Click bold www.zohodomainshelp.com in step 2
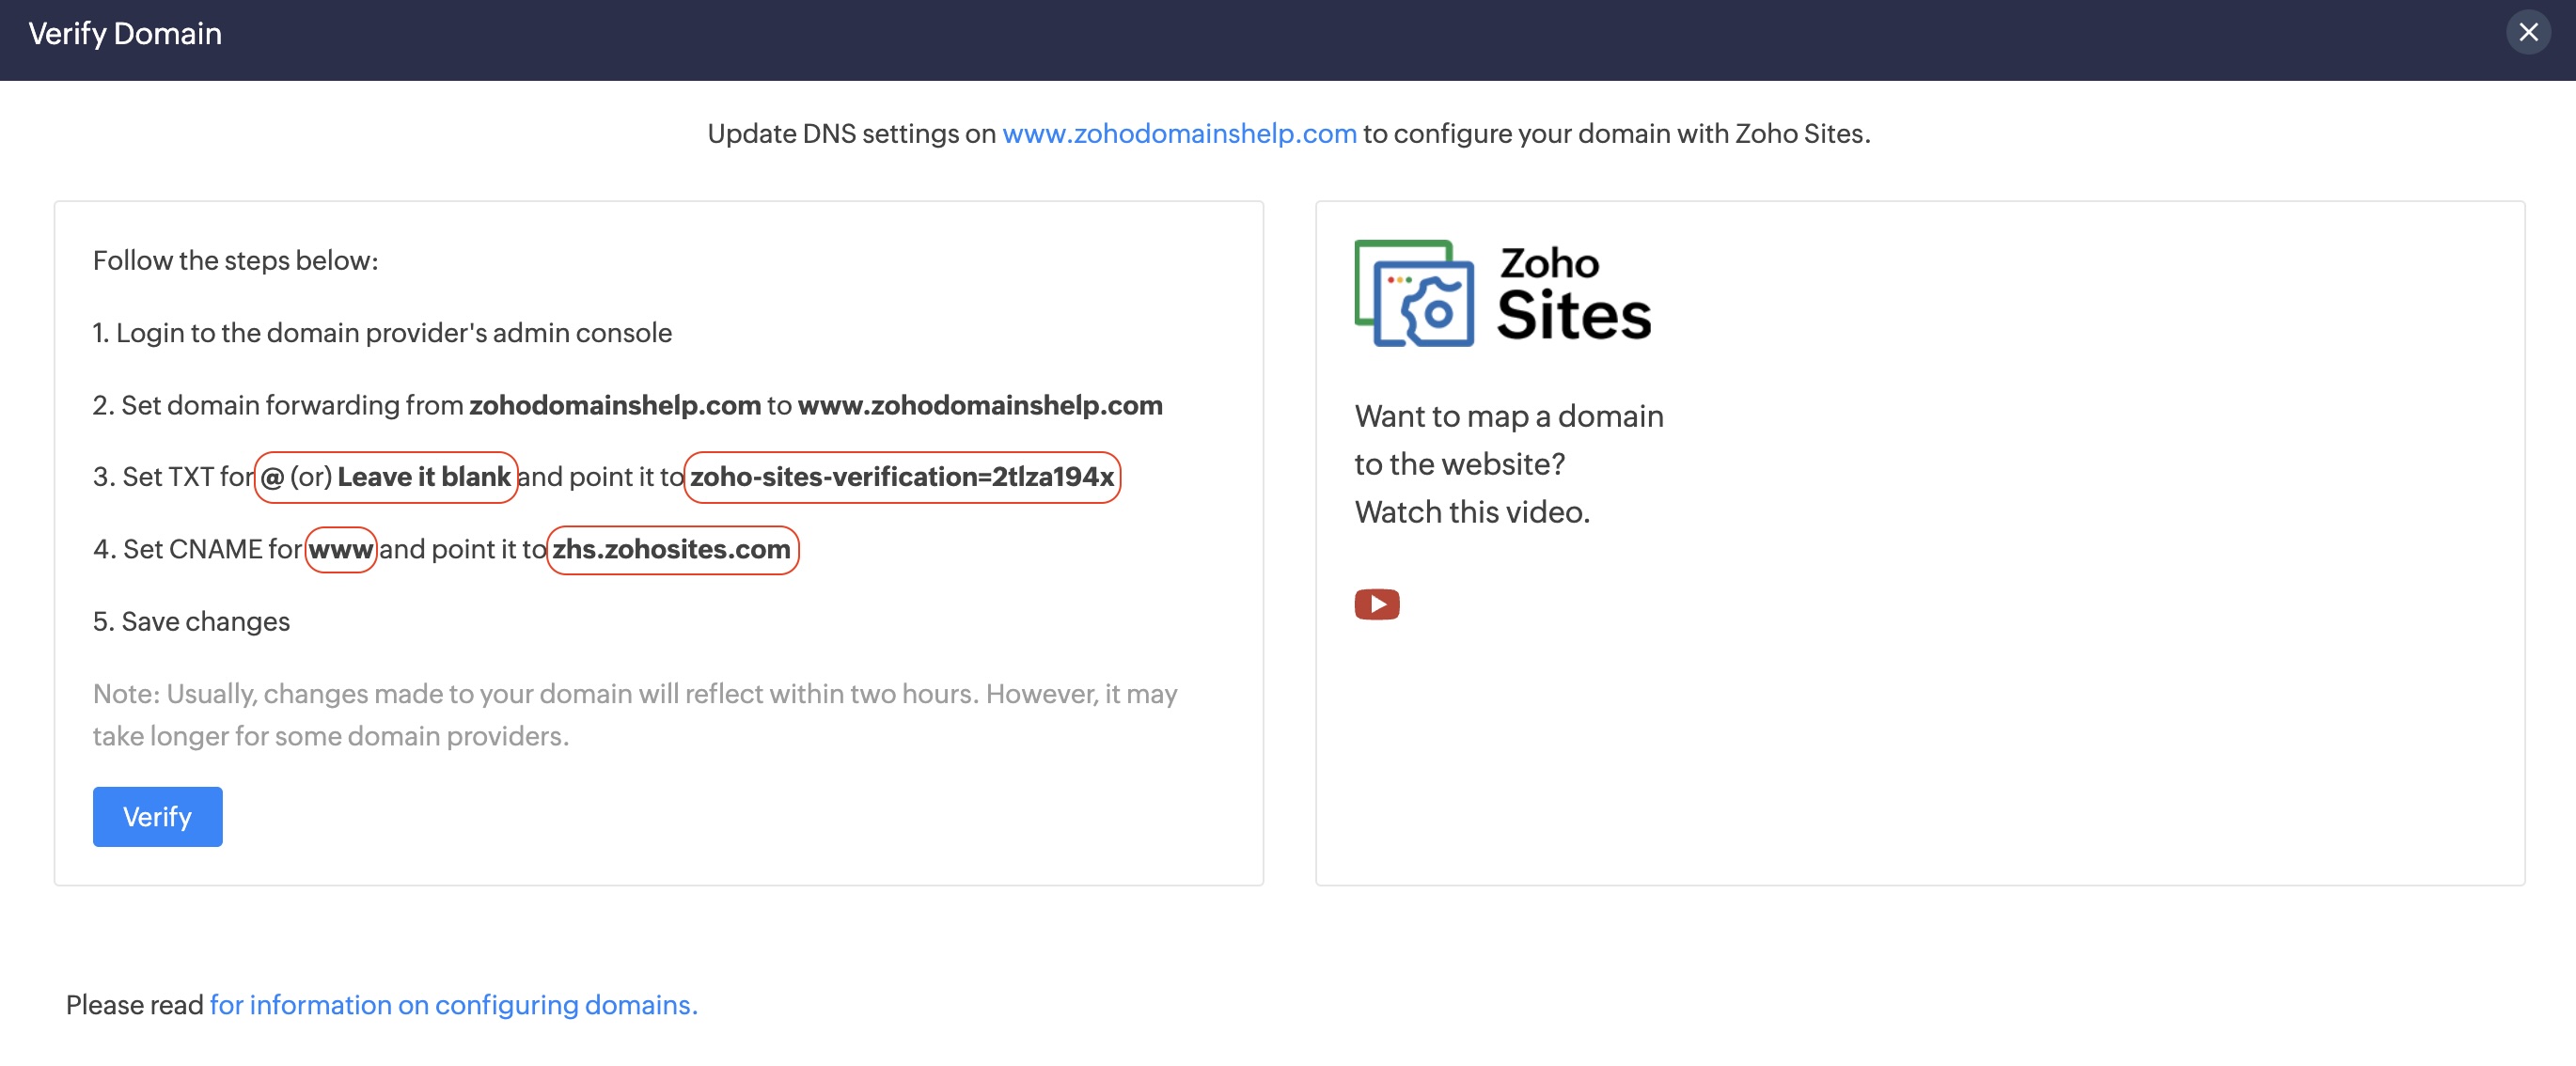The width and height of the screenshot is (2576, 1066). pyautogui.click(x=979, y=405)
